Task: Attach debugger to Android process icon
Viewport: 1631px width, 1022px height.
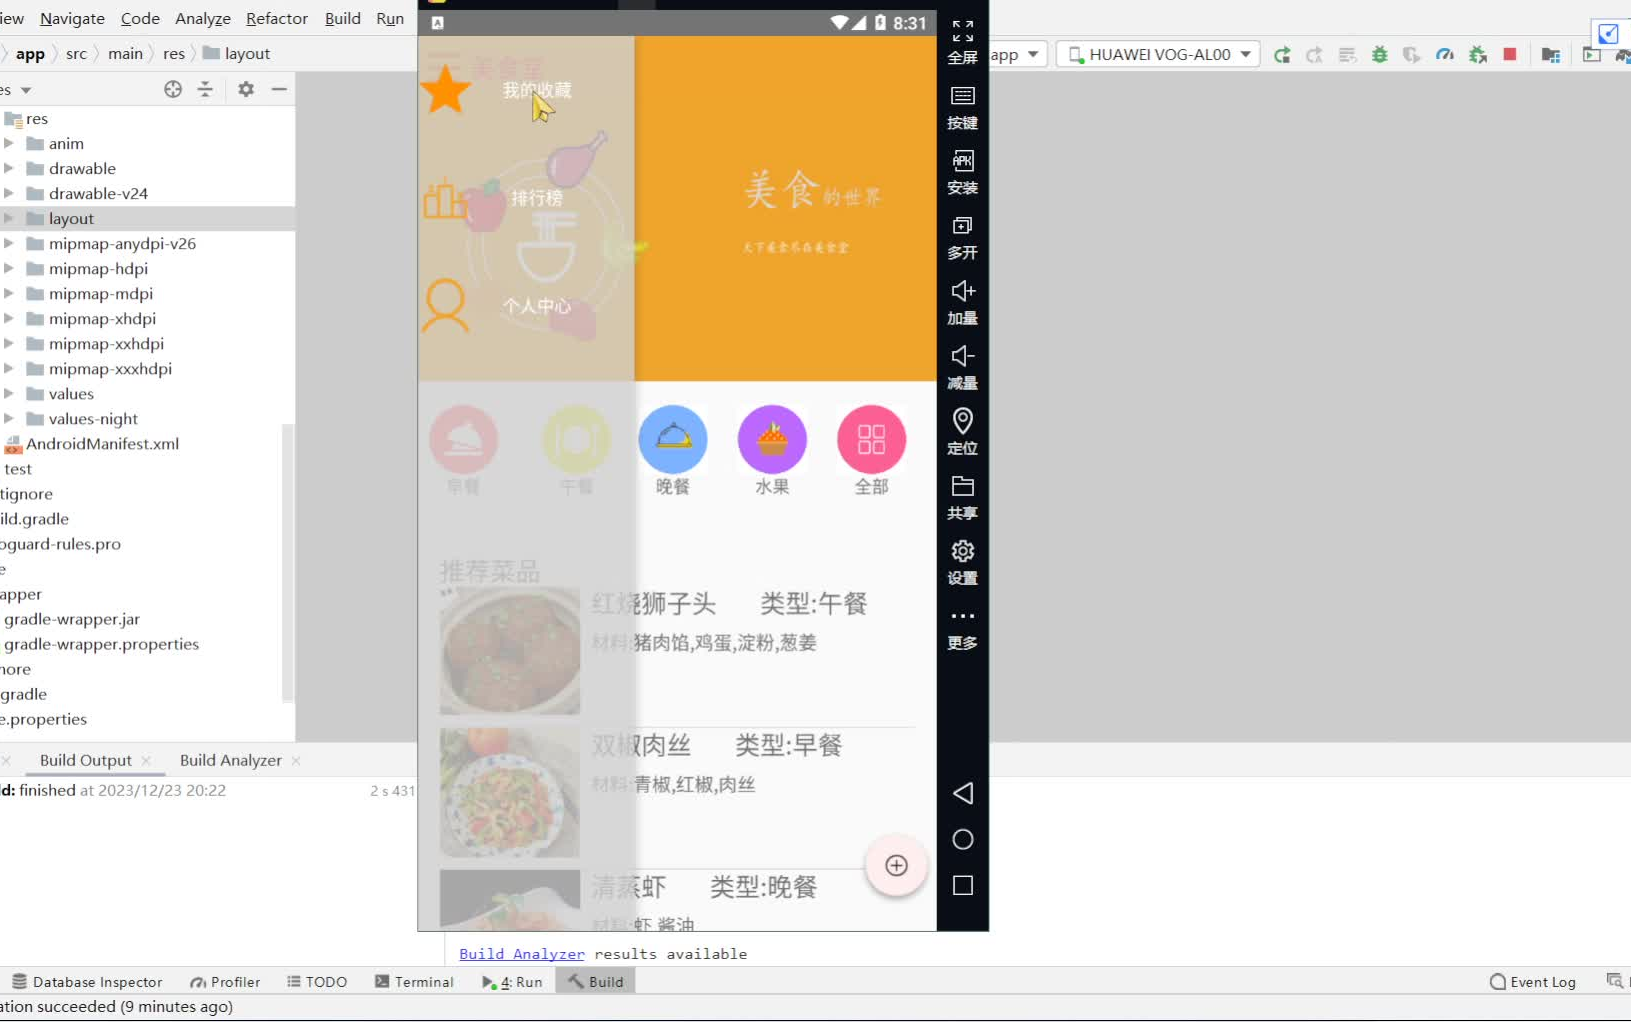Action: [x=1478, y=55]
